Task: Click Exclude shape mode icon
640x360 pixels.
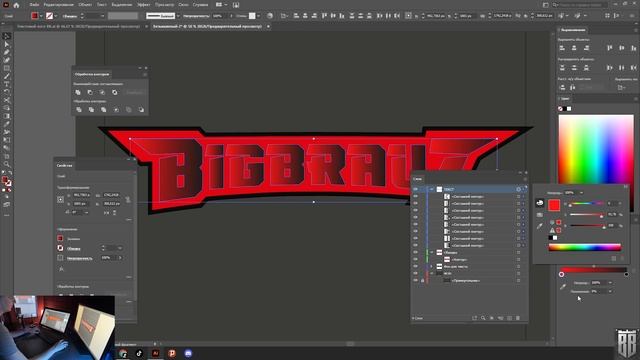Action: pyautogui.click(x=115, y=93)
